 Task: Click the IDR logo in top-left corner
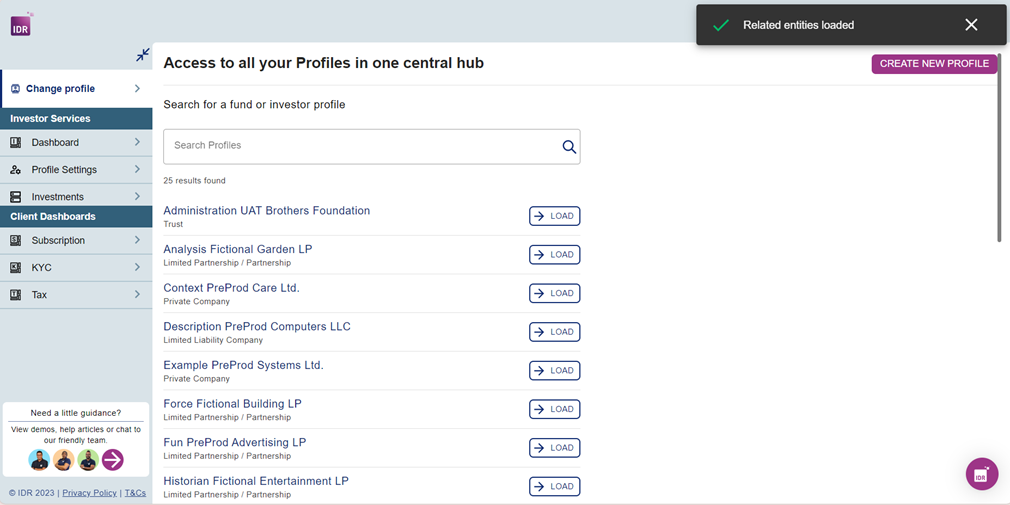click(x=21, y=25)
